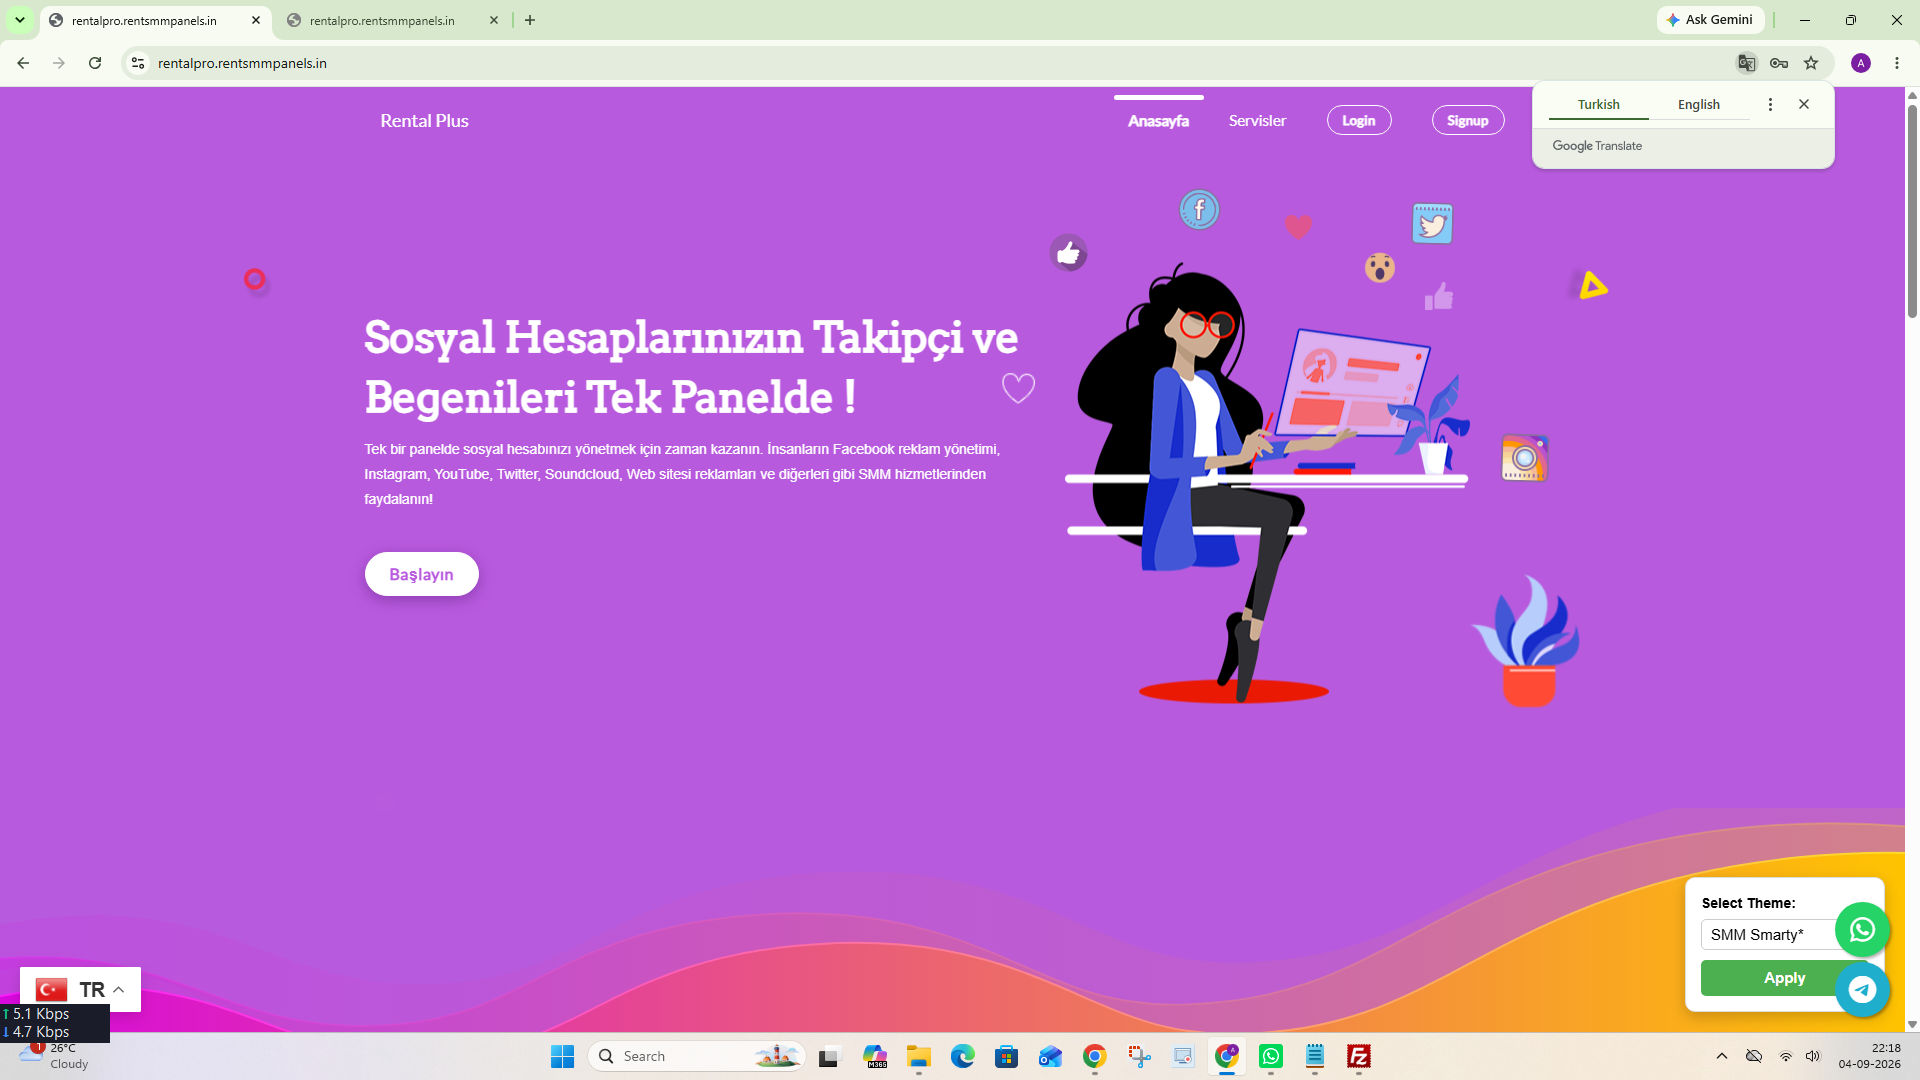Click the Signup button
Viewport: 1920px width, 1080px height.
(1467, 120)
